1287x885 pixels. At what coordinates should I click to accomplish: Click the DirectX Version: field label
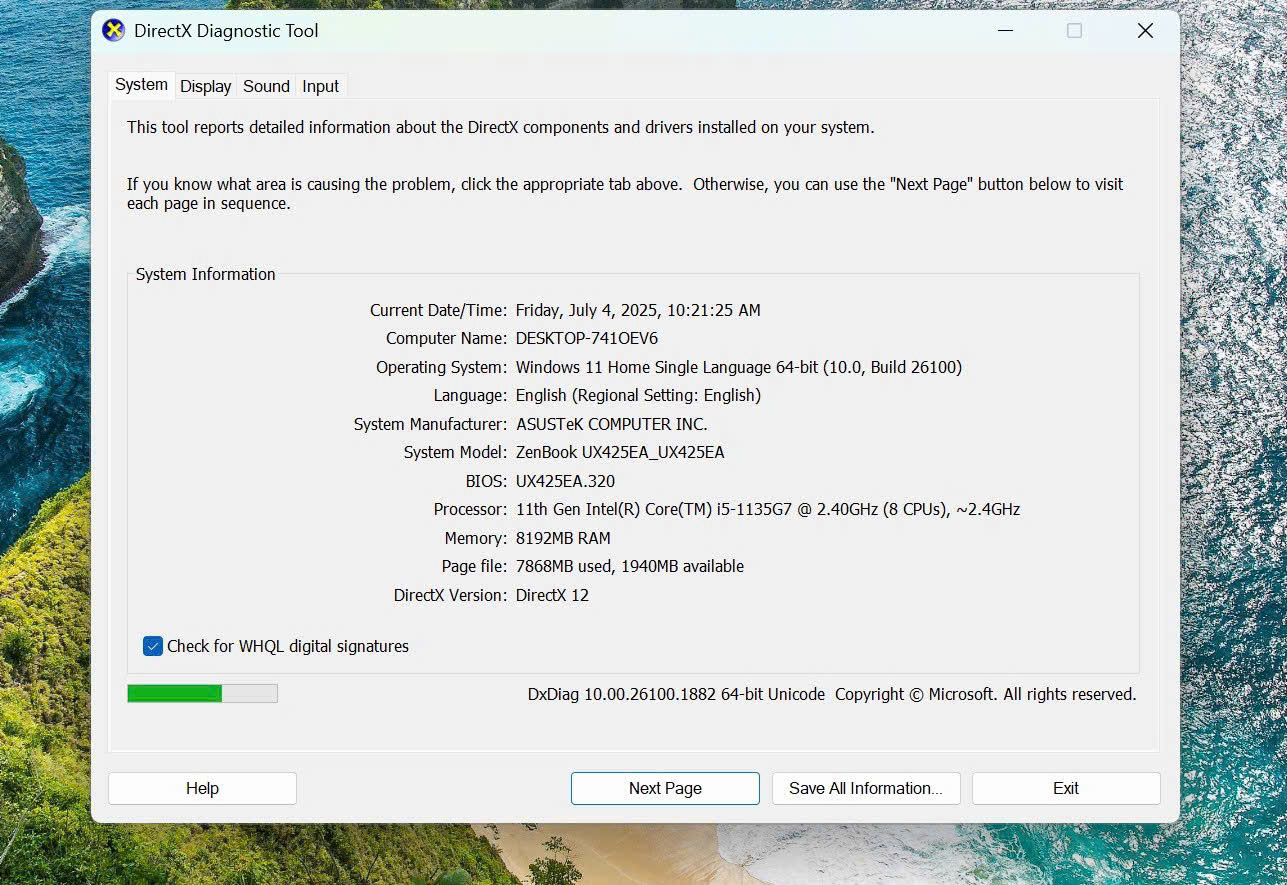[x=450, y=595]
